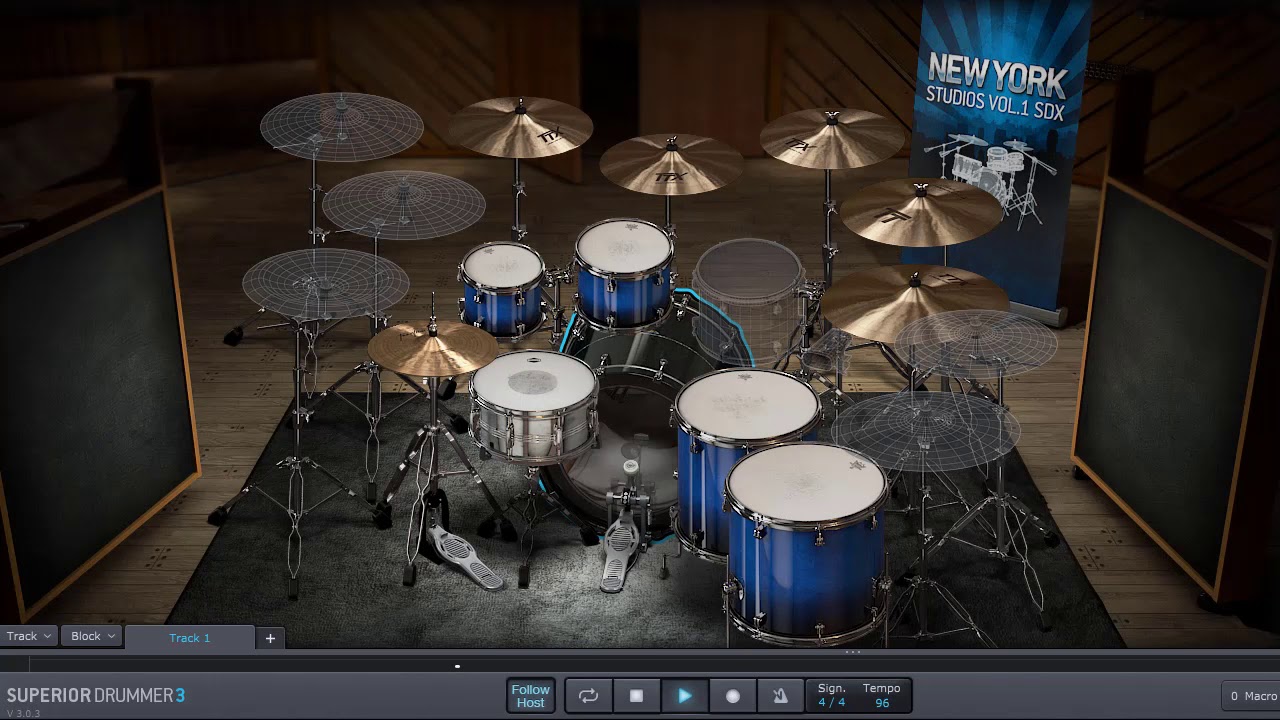The image size is (1280, 720).
Task: Select the lowest left wireframe cymbal
Action: [x=325, y=284]
